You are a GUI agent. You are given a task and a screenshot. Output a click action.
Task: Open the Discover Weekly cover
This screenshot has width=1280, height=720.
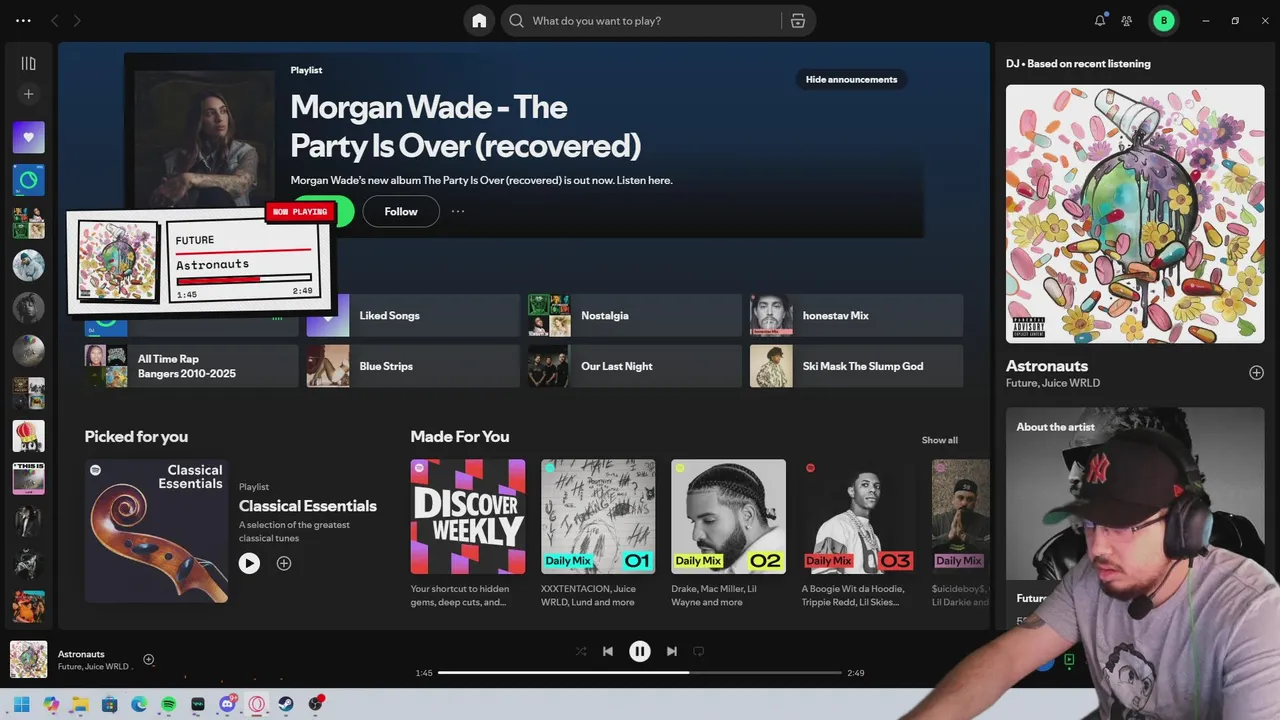(x=468, y=517)
